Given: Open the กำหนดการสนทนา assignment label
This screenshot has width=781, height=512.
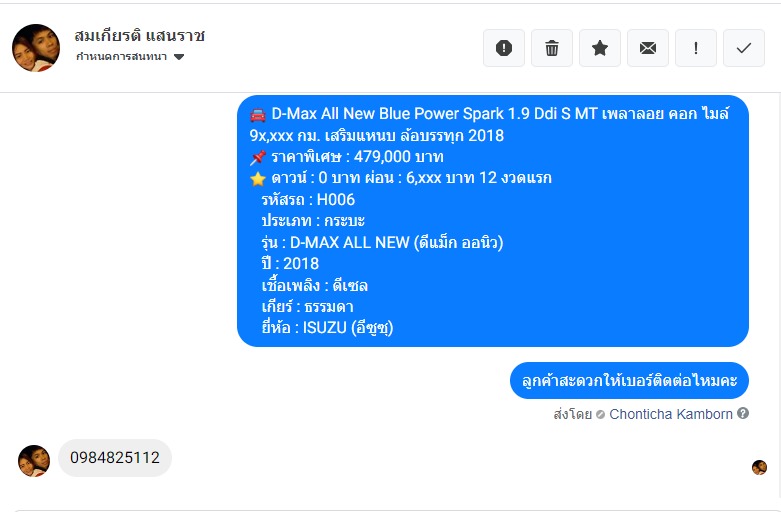Looking at the screenshot, I should [x=121, y=57].
